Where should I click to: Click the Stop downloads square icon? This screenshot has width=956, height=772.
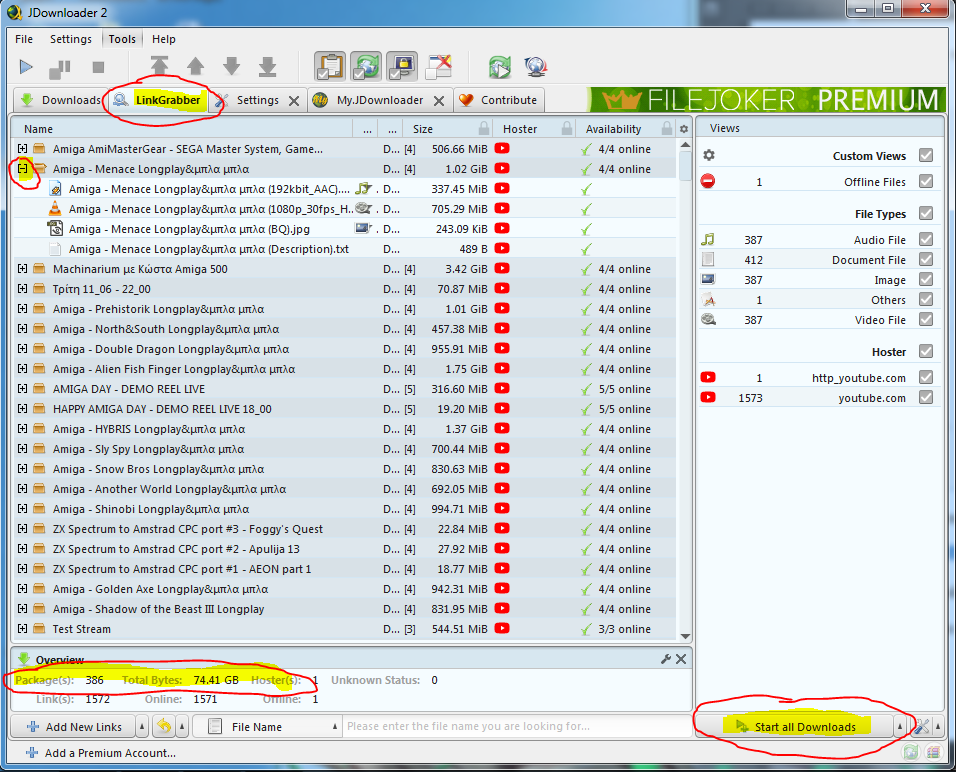[x=98, y=67]
